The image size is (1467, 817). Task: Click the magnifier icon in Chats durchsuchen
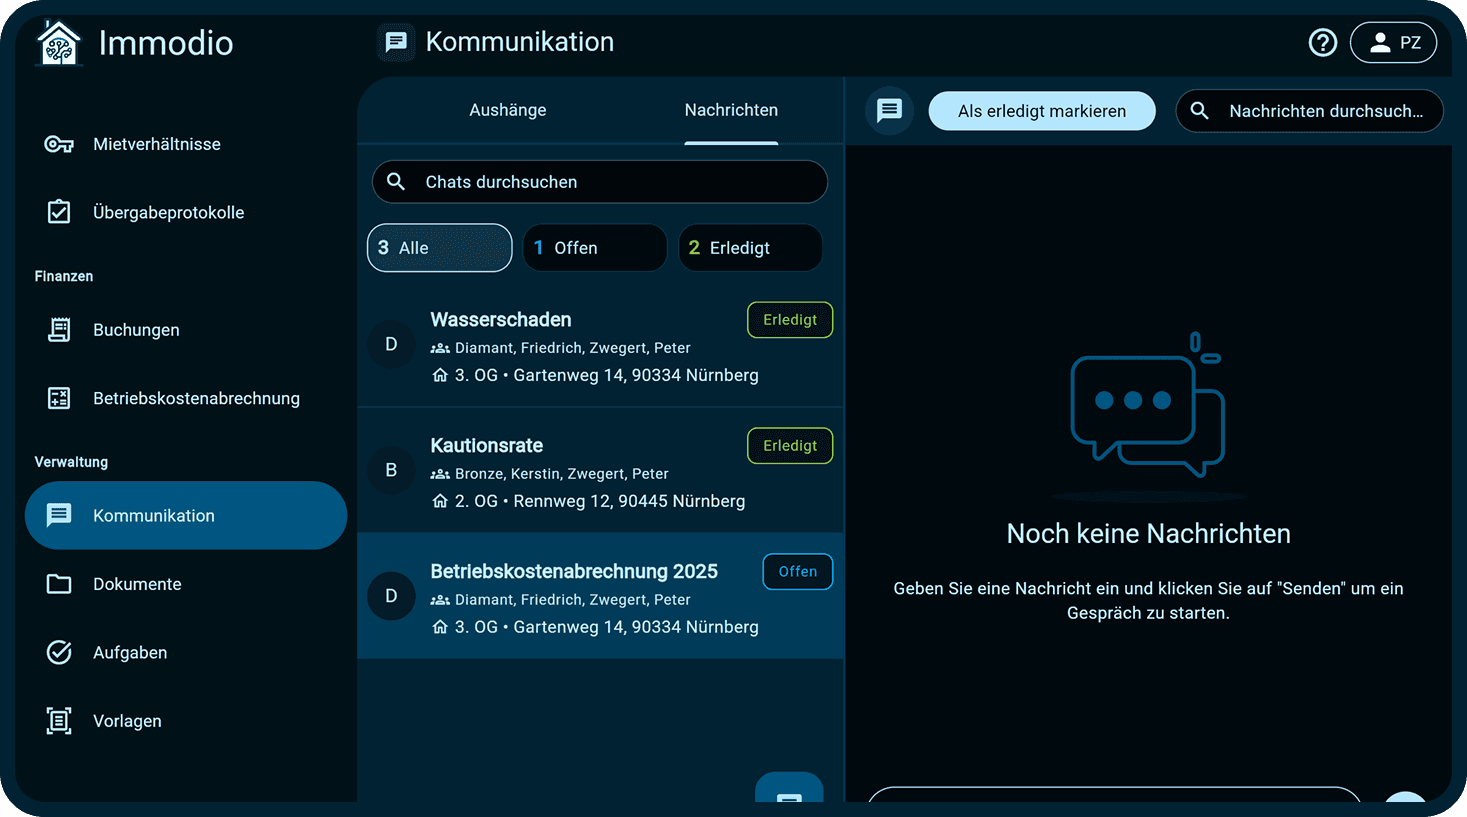coord(396,182)
